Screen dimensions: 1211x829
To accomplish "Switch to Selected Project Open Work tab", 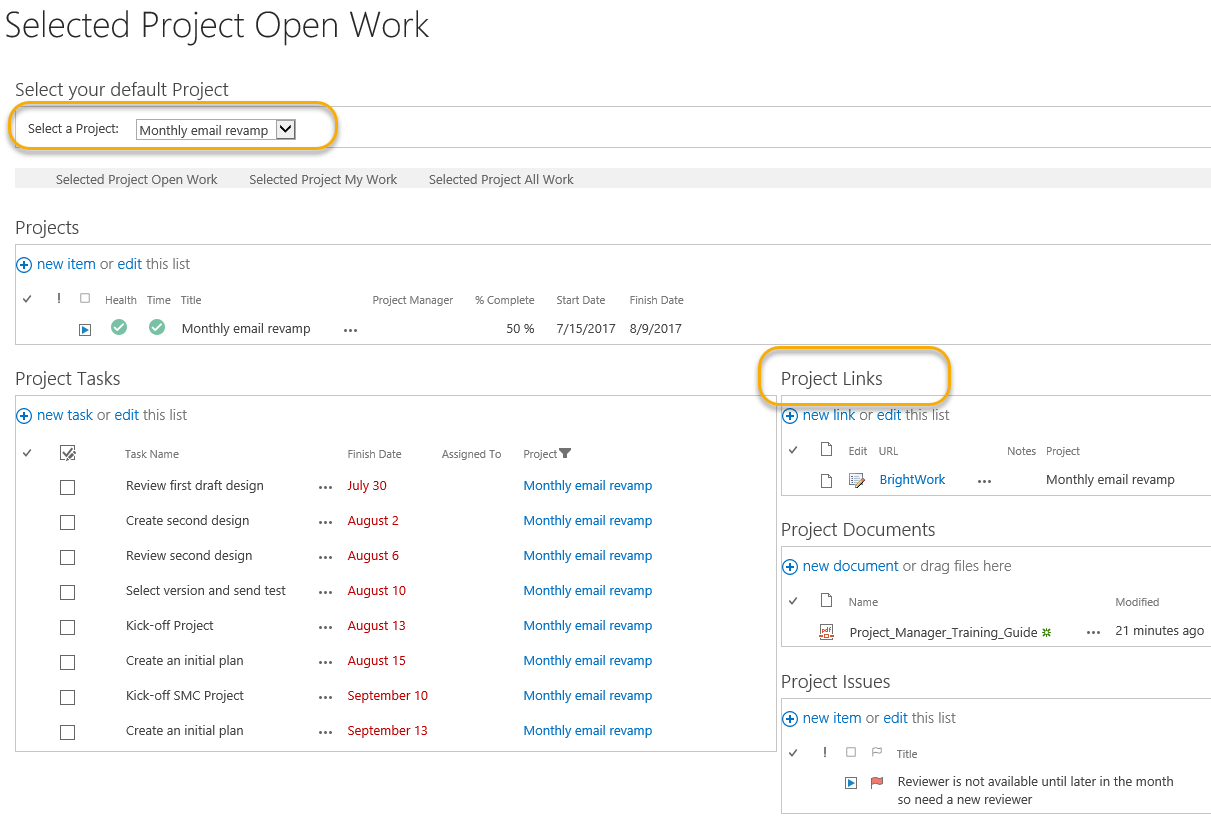I will [x=137, y=180].
